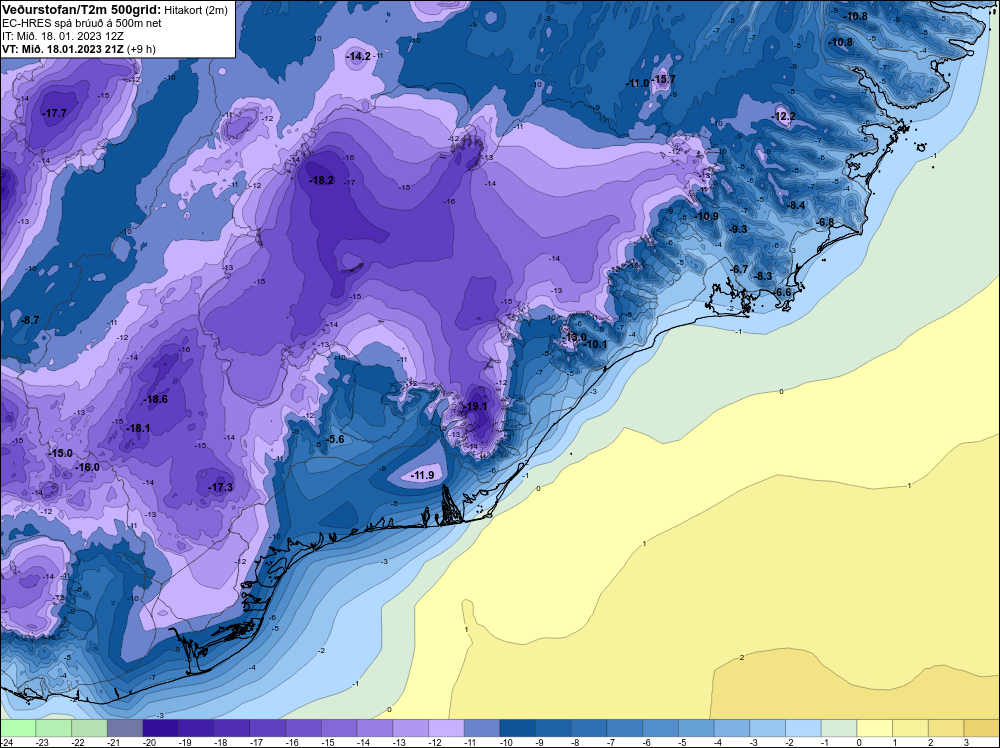Select the legend swatch labeled 3
Image resolution: width=1000 pixels, height=748 pixels.
[x=982, y=728]
